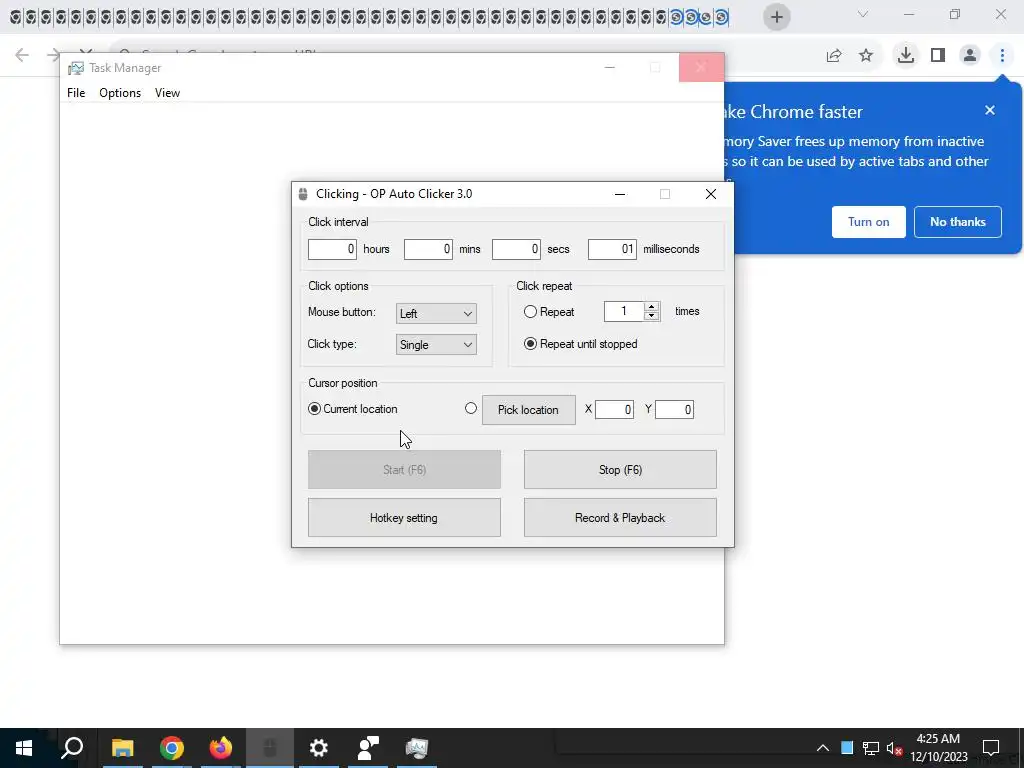
Task: Click the secs interval field
Action: tap(516, 249)
